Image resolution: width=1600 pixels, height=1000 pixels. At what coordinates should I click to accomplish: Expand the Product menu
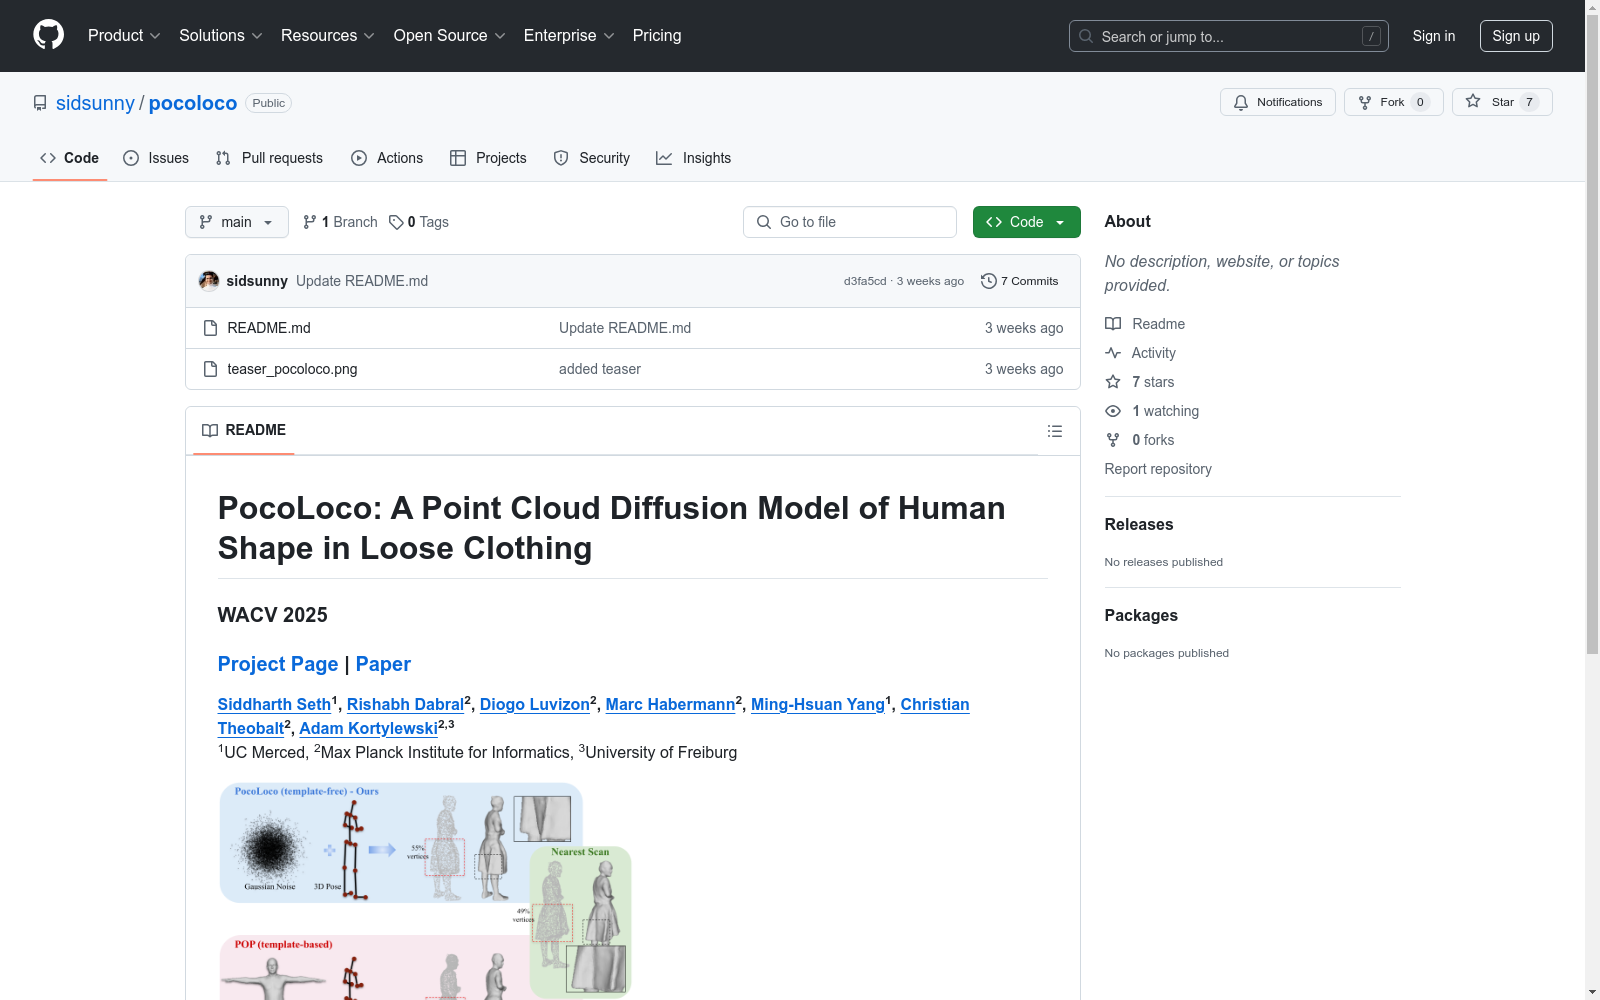tap(124, 35)
